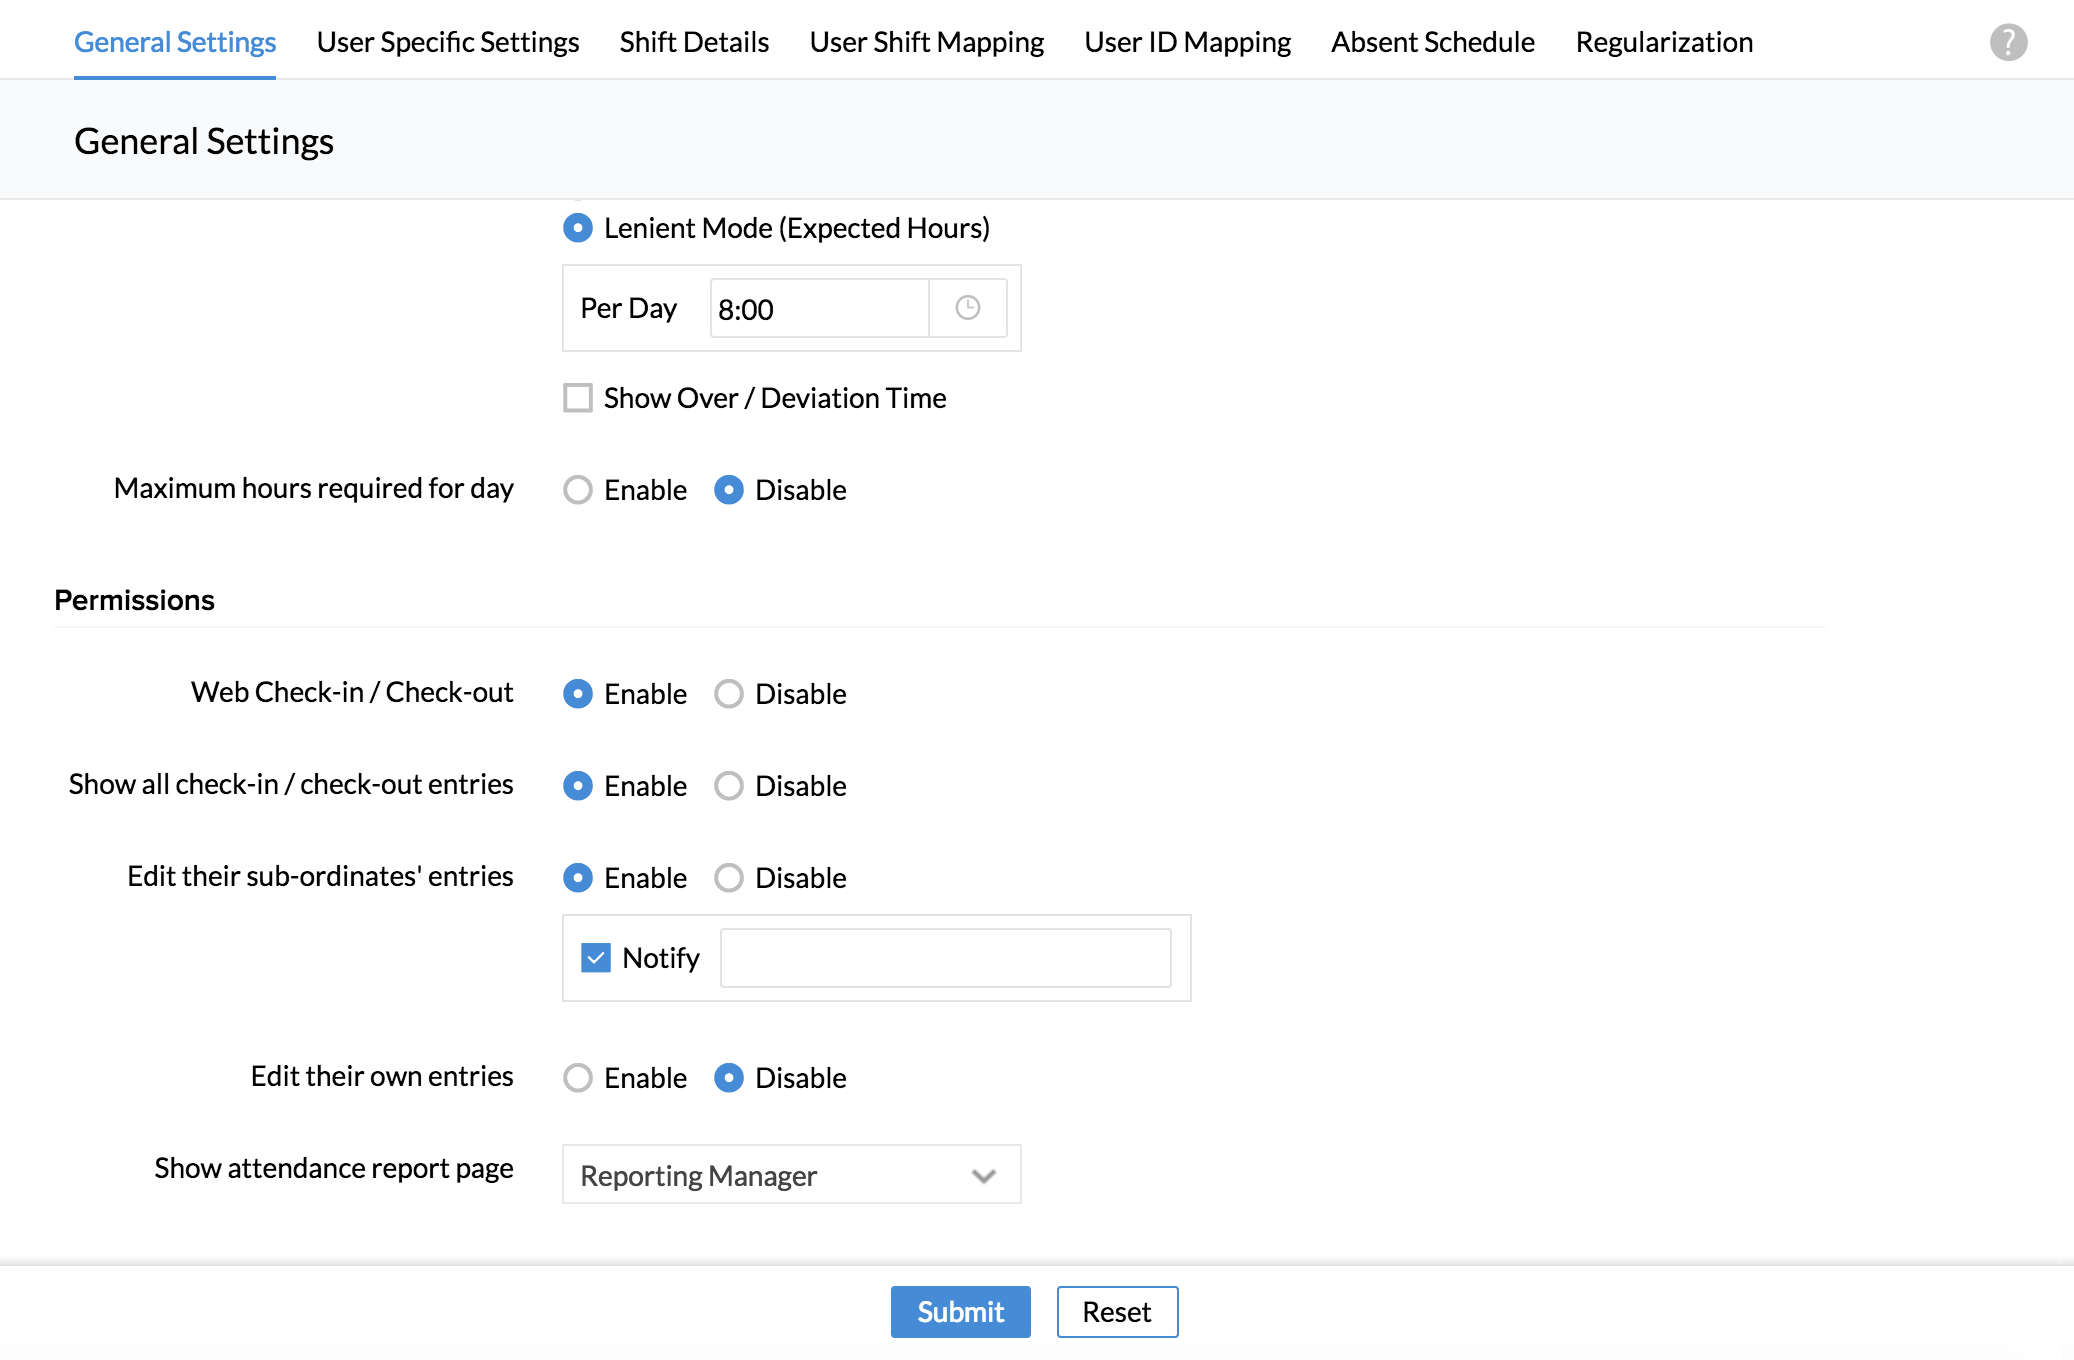Click the Reporting Manager dropdown chevron
Viewport: 2074px width, 1360px height.
click(984, 1176)
